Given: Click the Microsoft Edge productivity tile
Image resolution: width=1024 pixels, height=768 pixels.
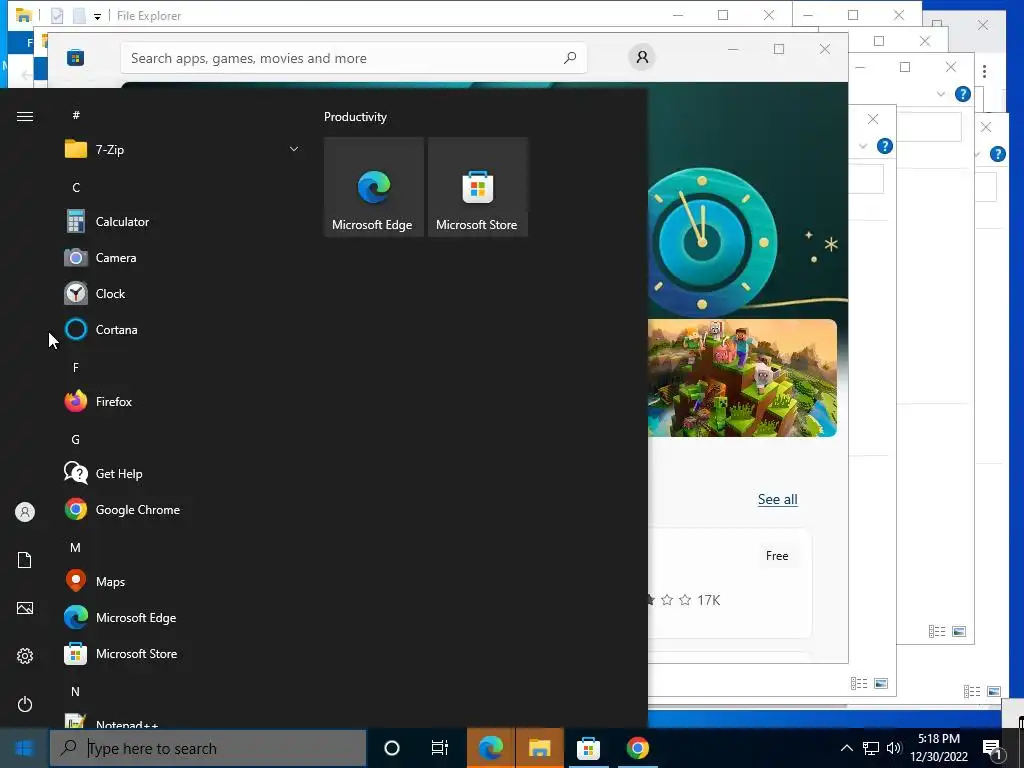Looking at the screenshot, I should [374, 187].
